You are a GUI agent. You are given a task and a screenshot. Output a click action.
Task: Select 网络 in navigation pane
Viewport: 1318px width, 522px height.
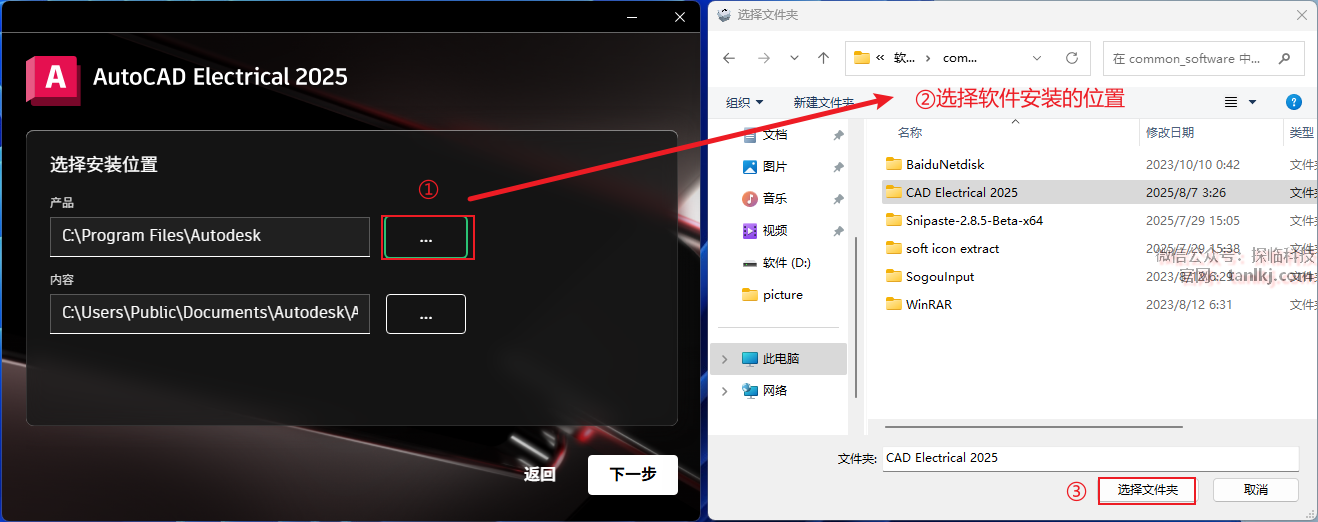coord(775,390)
